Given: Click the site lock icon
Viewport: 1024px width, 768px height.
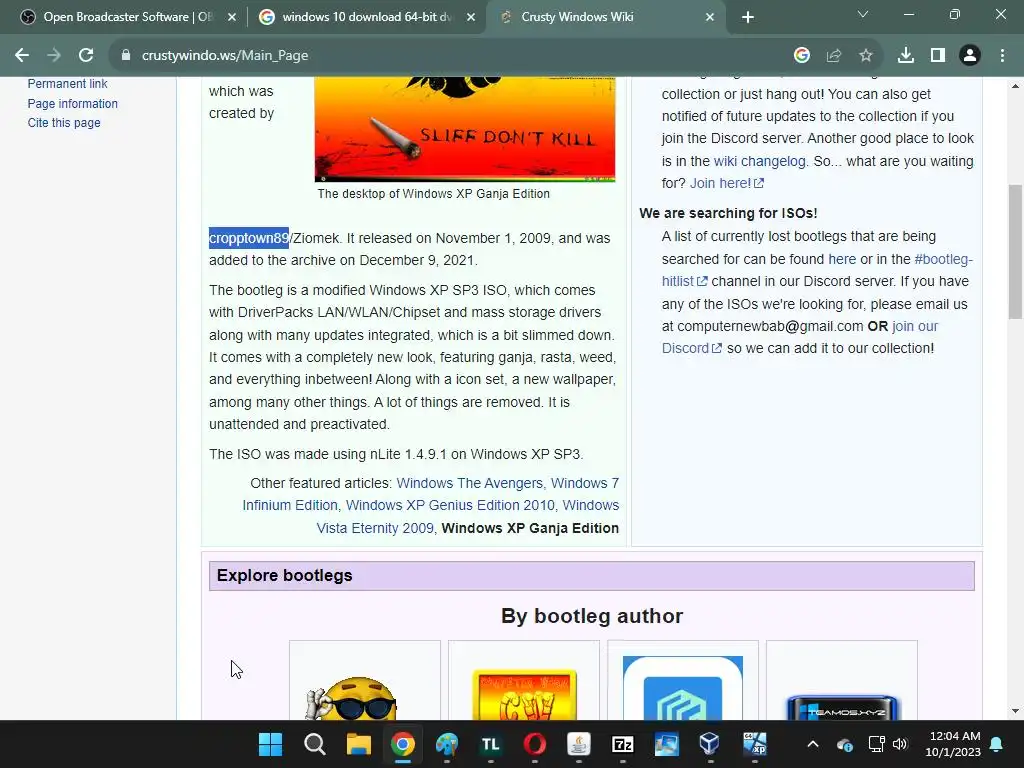Looking at the screenshot, I should click(126, 56).
